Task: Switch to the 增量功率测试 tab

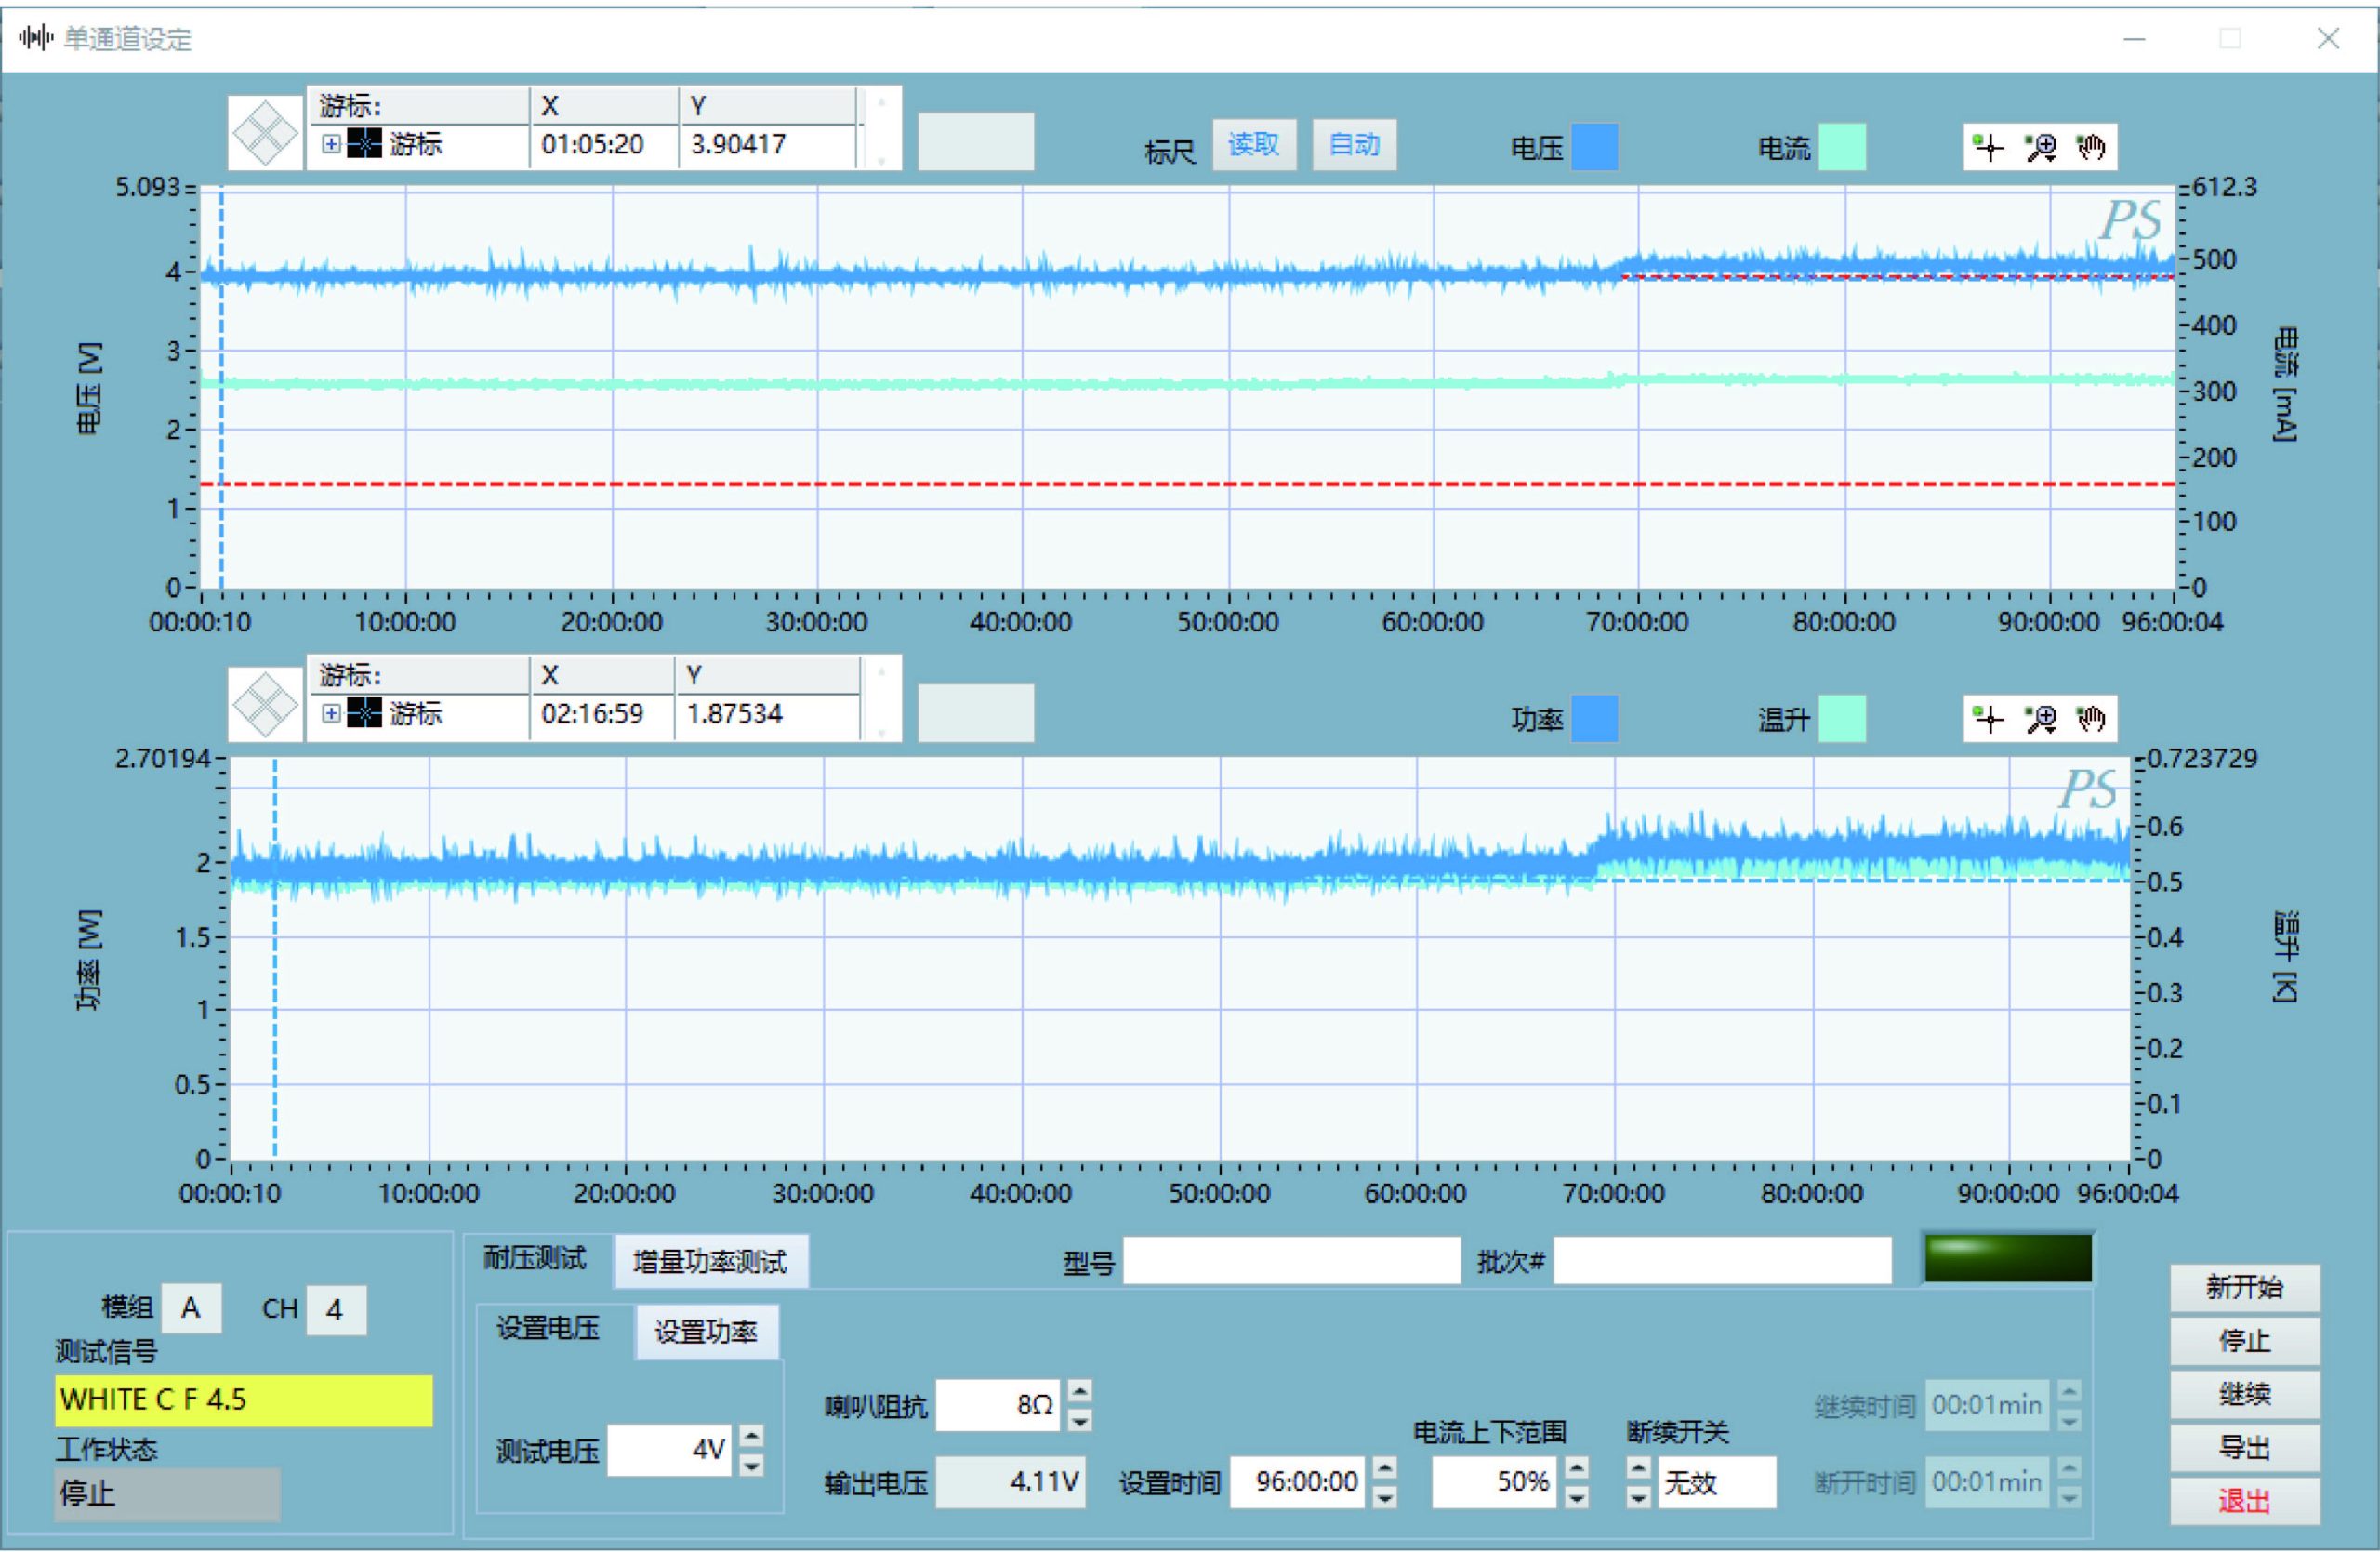Action: [x=710, y=1262]
